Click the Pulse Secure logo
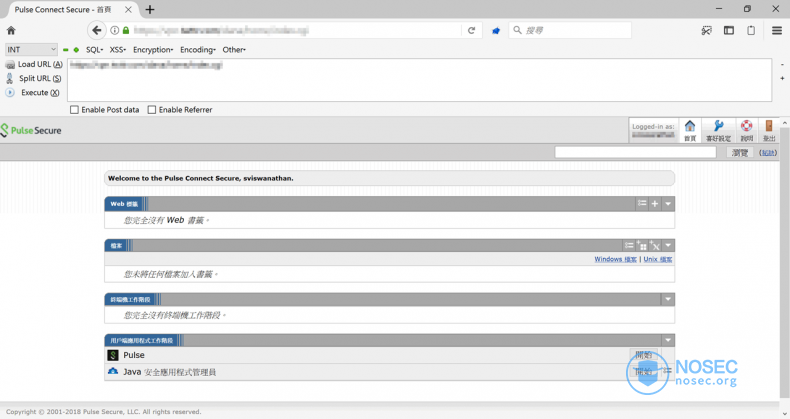Viewport: 790px width, 419px height. click(x=31, y=130)
